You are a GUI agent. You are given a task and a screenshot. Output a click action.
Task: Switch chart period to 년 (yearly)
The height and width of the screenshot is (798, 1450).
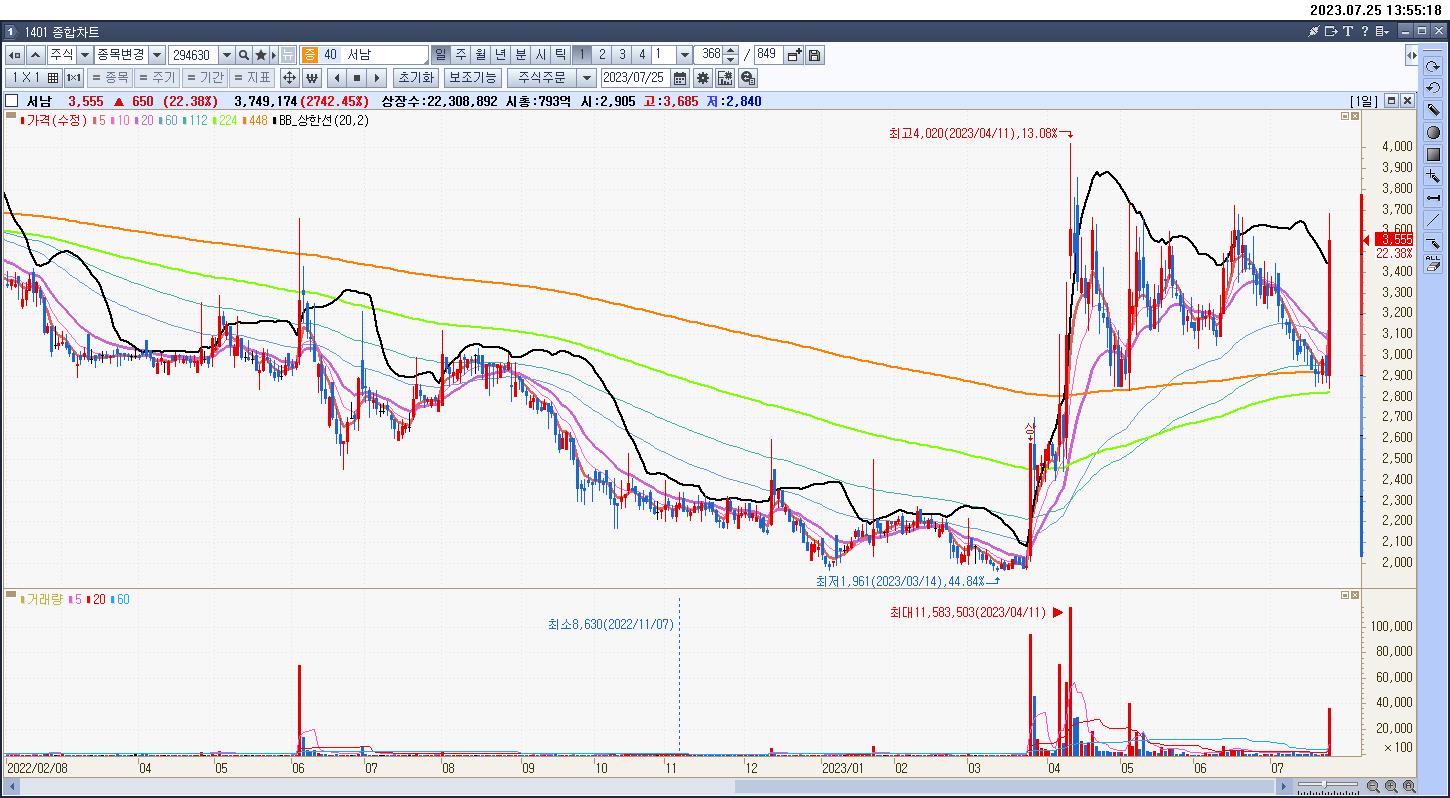pyautogui.click(x=501, y=55)
